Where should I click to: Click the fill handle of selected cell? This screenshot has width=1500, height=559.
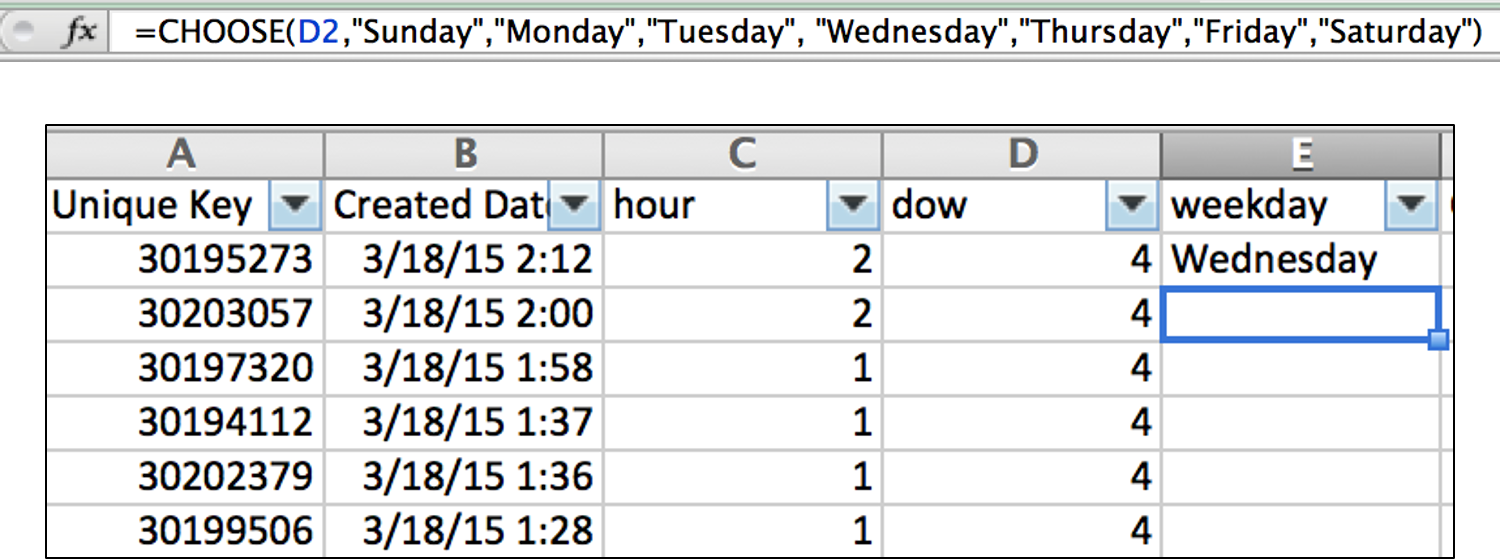tap(1439, 341)
